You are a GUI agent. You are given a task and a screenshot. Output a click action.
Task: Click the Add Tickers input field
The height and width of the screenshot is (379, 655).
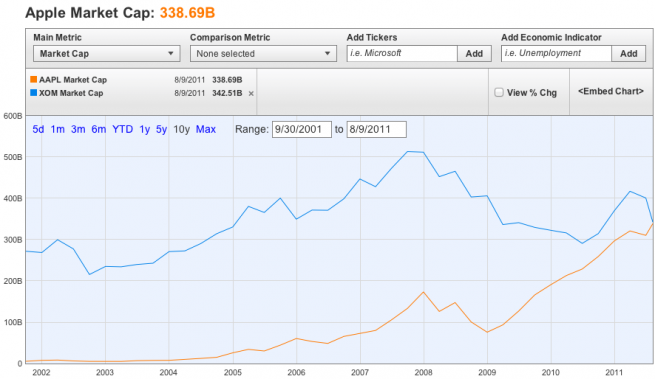(402, 53)
